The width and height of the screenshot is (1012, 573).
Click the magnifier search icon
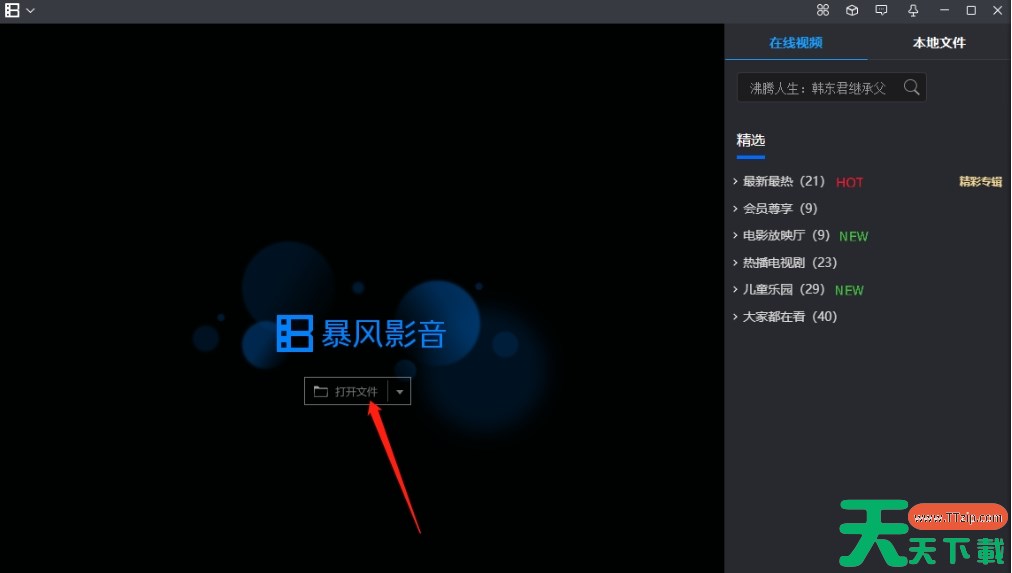[x=911, y=87]
